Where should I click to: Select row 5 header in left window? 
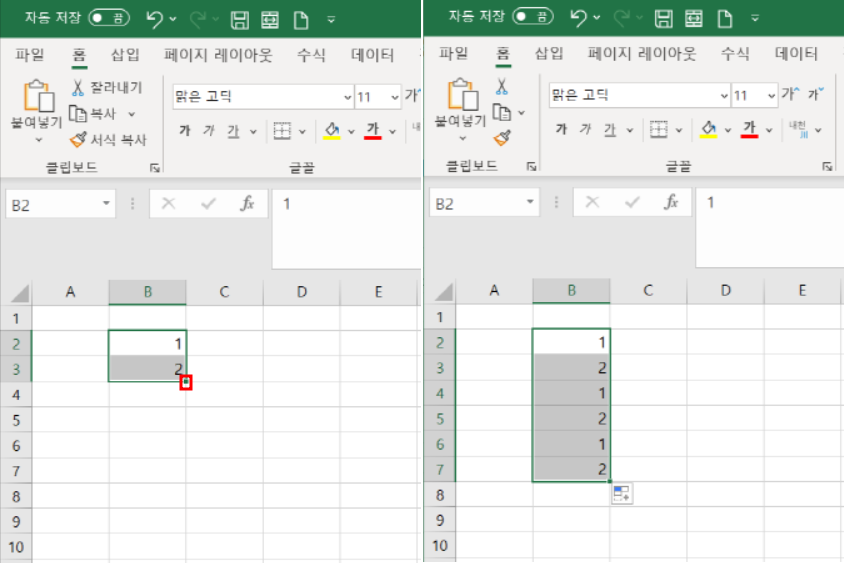point(16,420)
